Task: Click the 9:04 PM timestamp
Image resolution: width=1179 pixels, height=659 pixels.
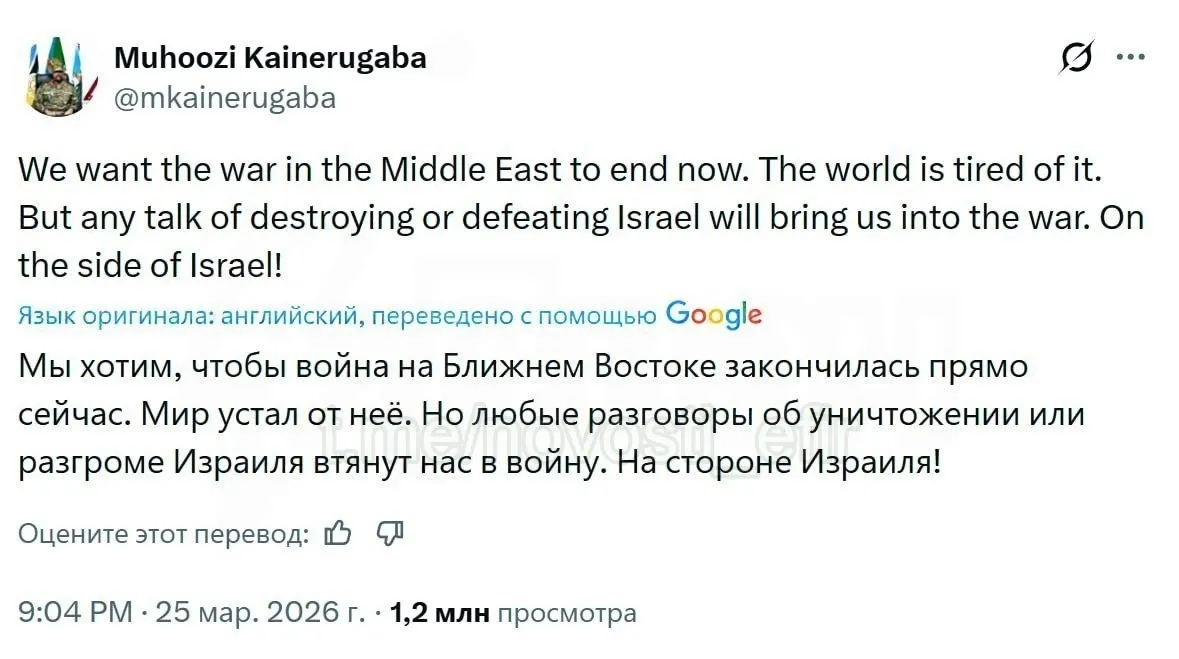Action: pyautogui.click(x=75, y=612)
